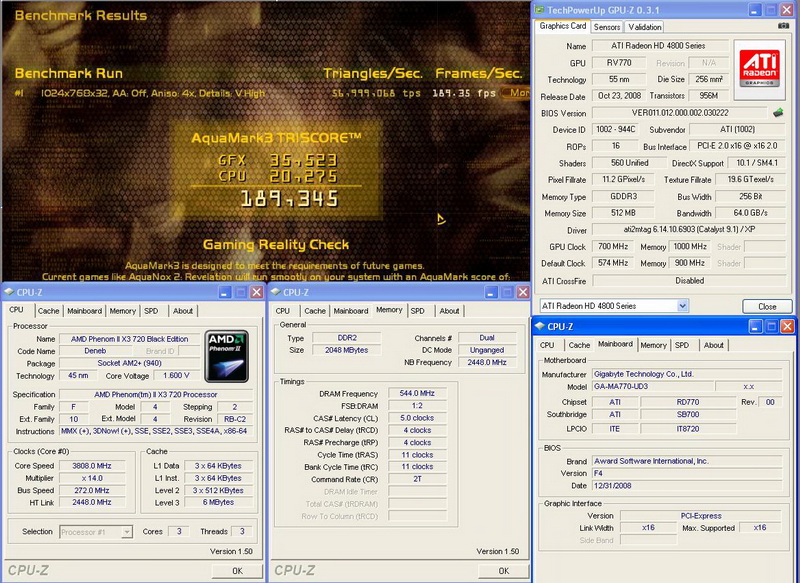Click OK in the left CPU-Z window
800x583 pixels.
point(237,570)
